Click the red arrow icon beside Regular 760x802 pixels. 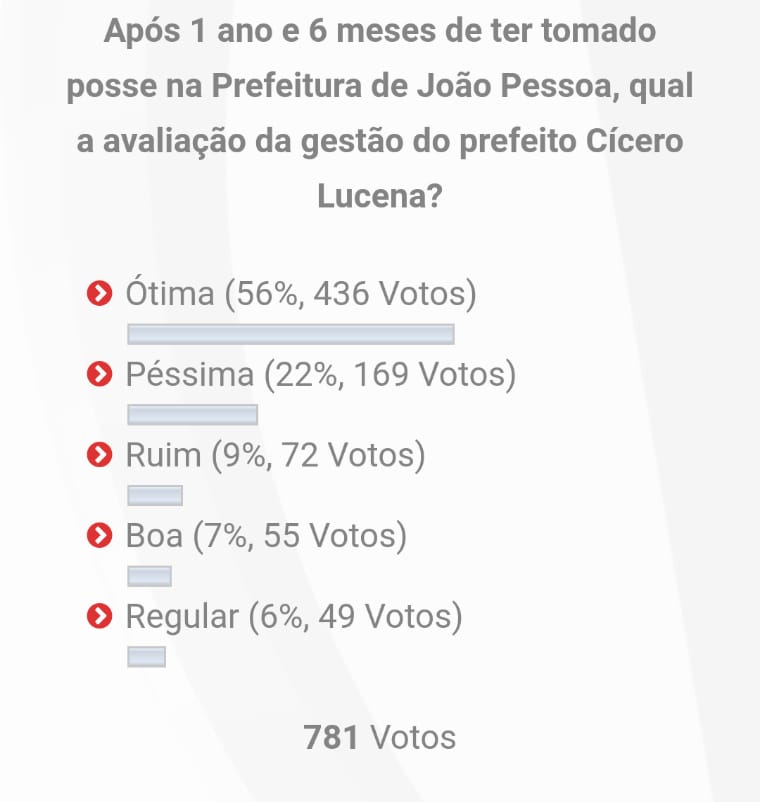pos(99,617)
